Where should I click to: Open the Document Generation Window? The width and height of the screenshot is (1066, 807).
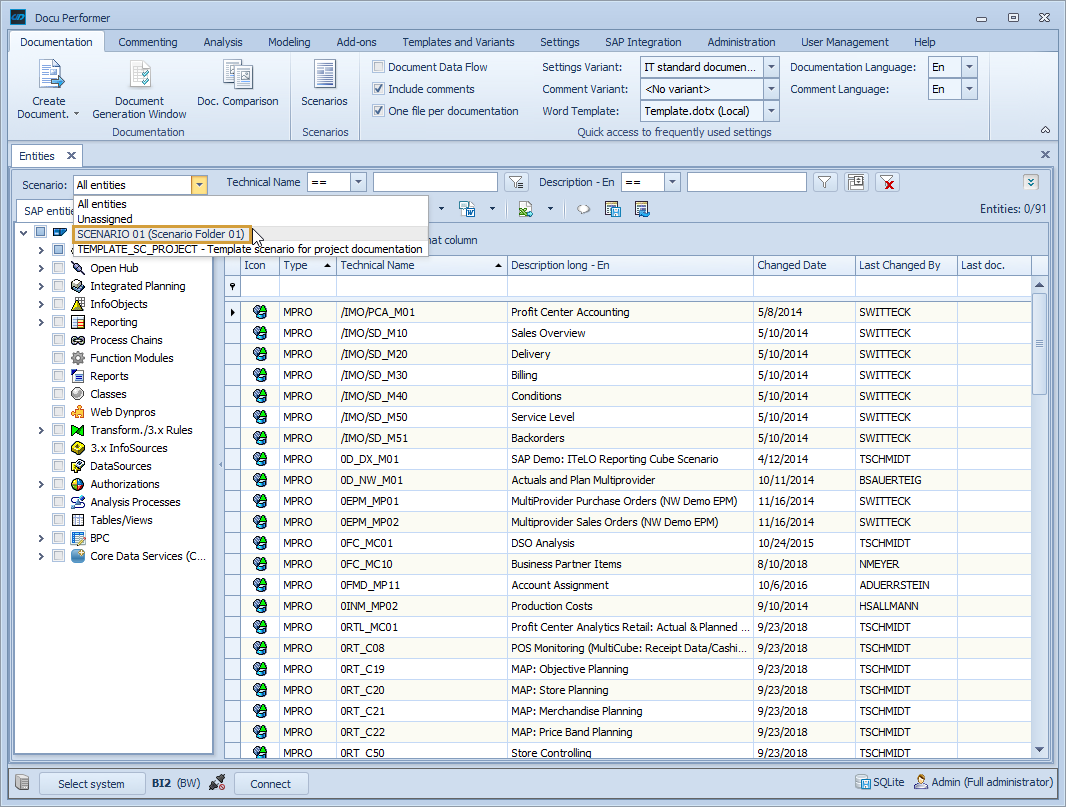pos(139,76)
